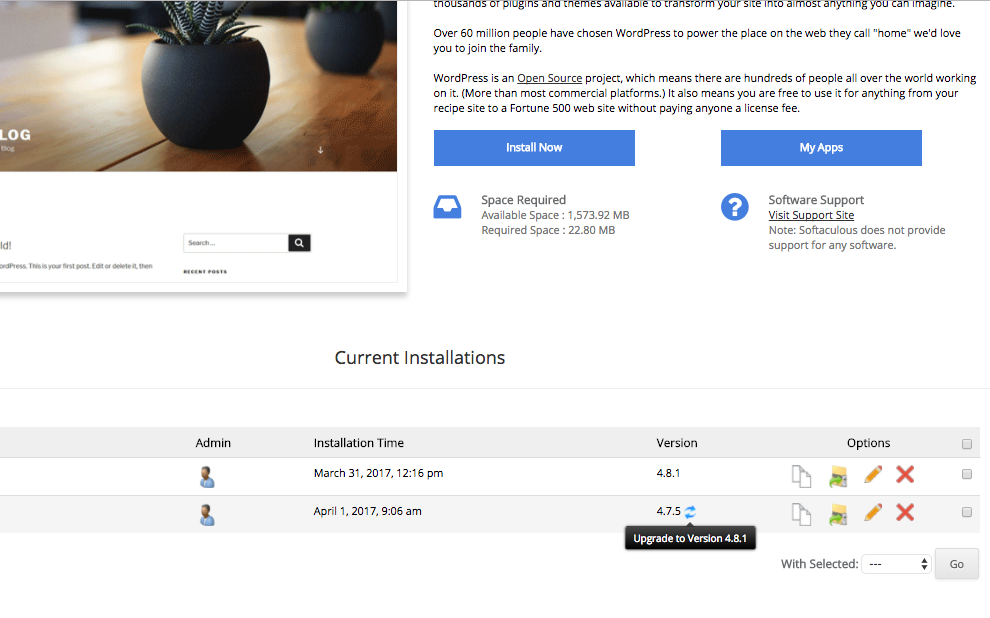This screenshot has width=990, height=618.
Task: Click the Space Required inbox icon
Action: (x=447, y=207)
